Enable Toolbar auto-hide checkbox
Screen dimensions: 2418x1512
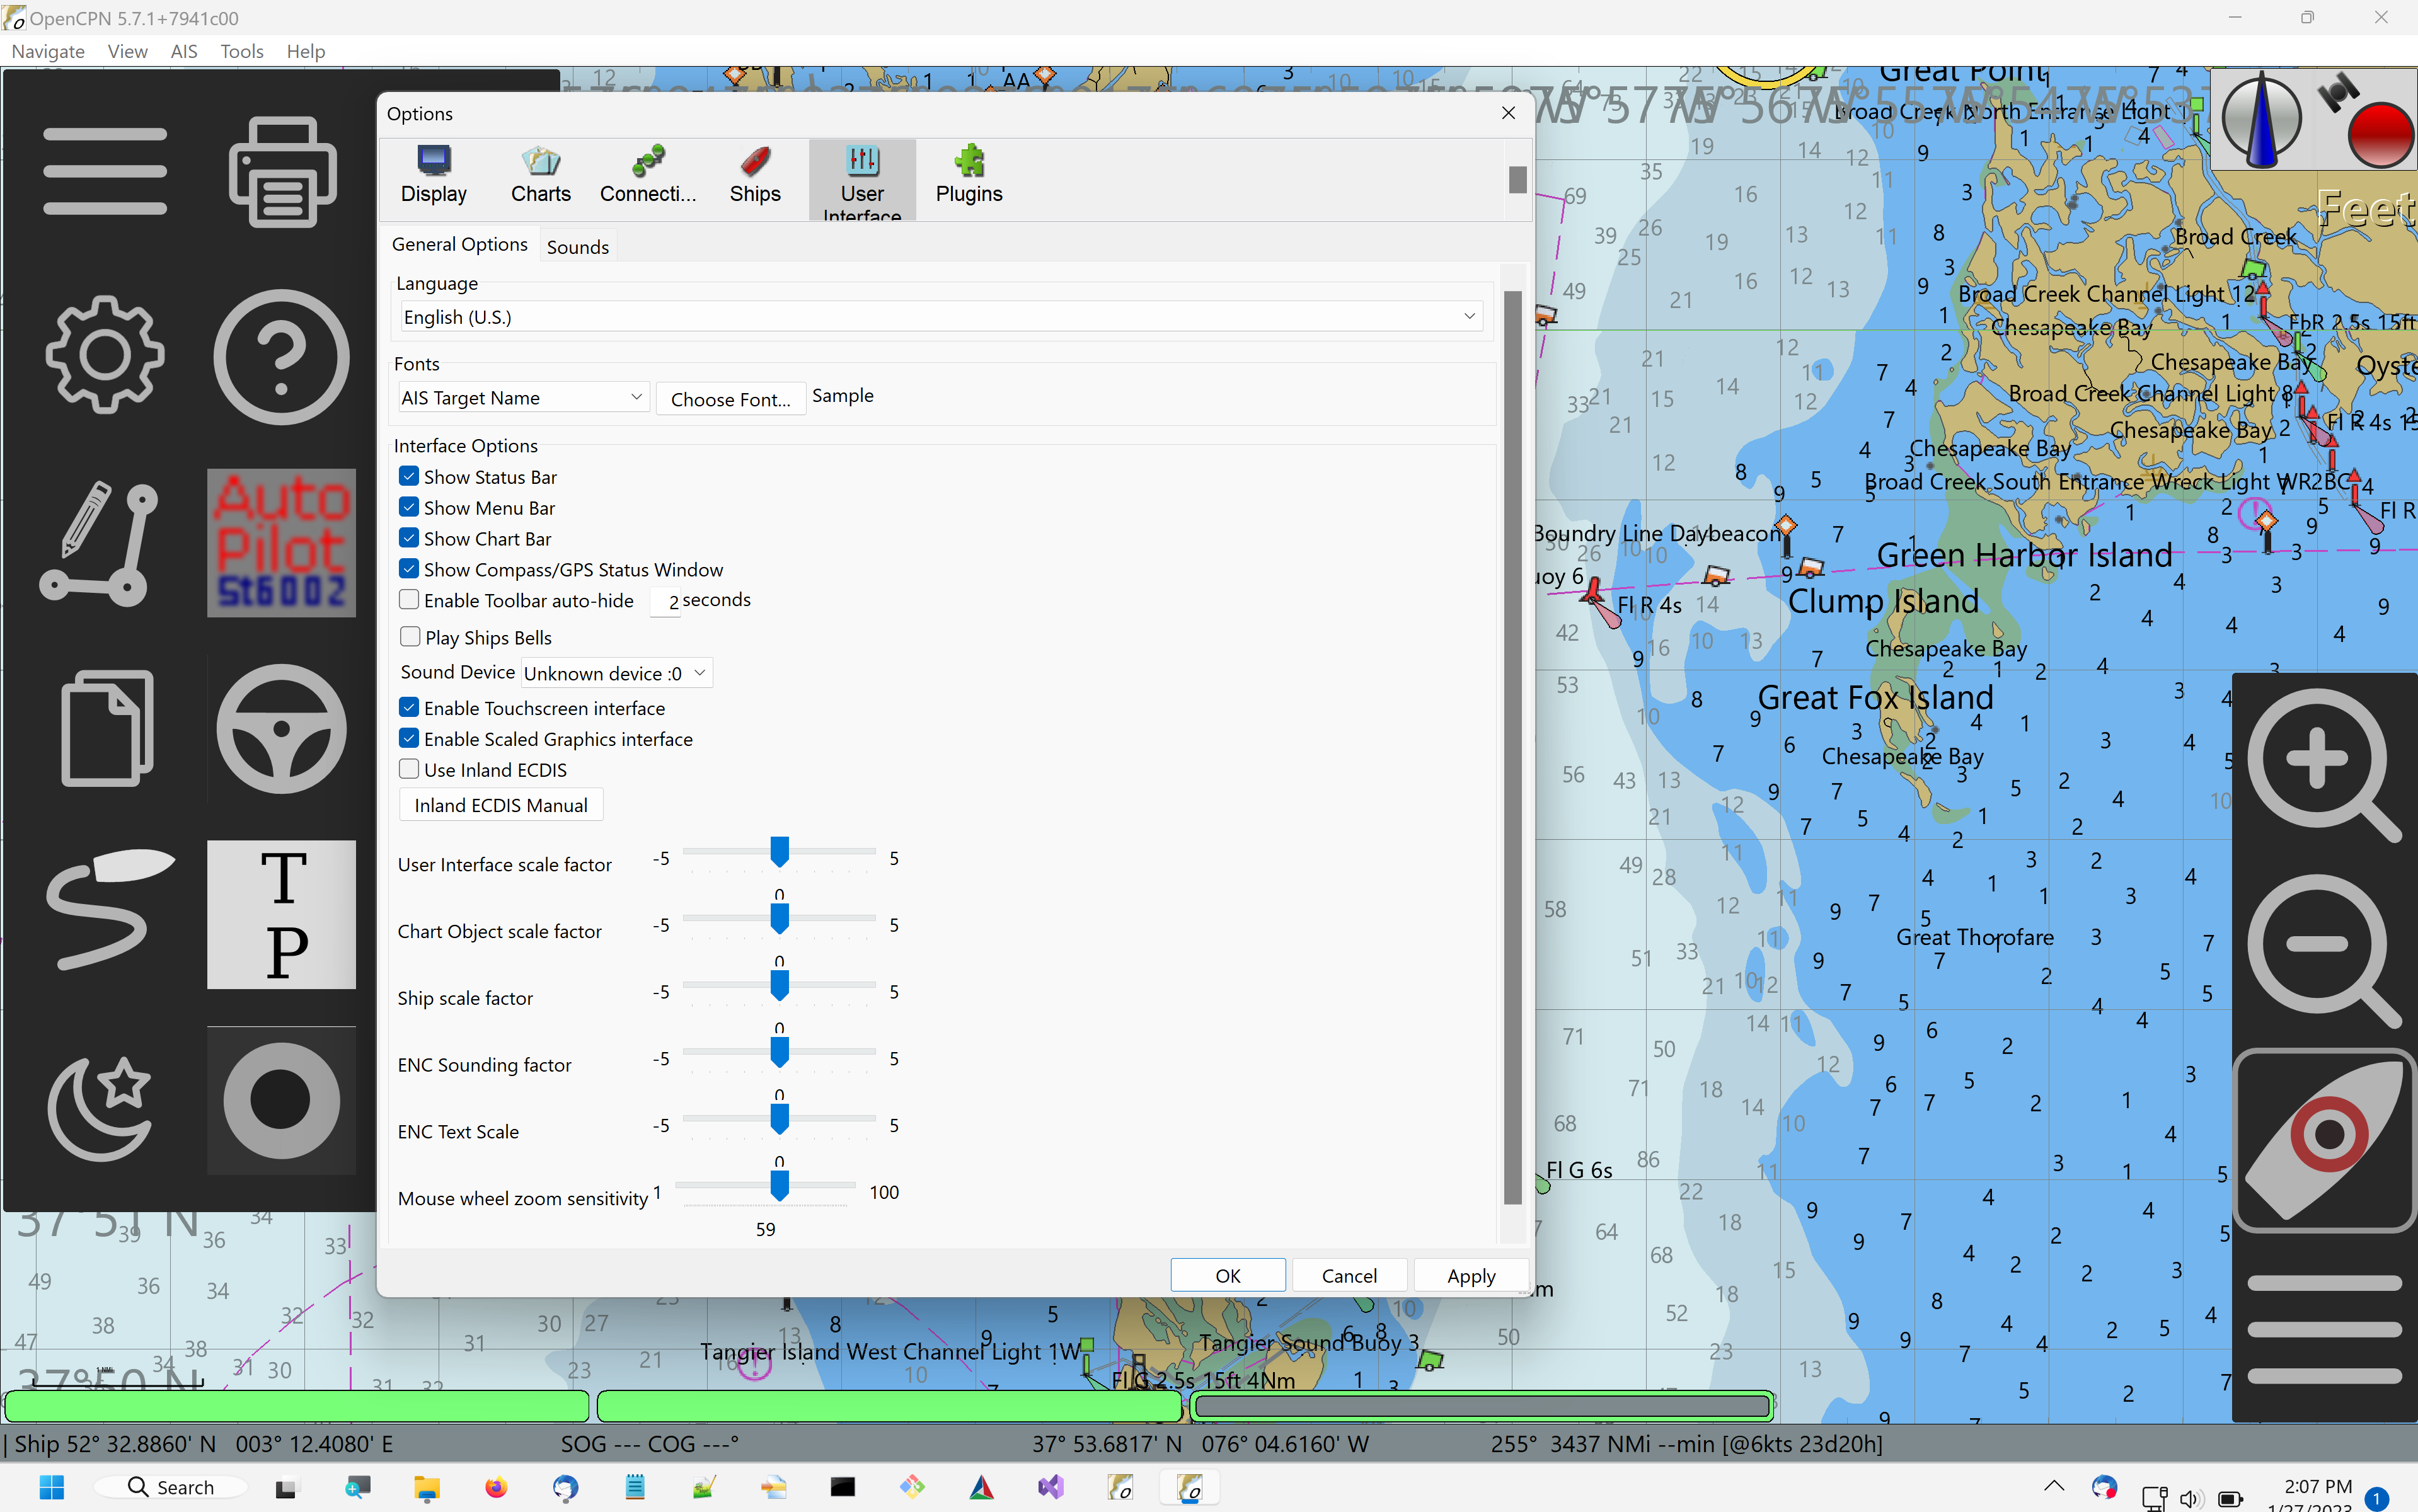(x=409, y=600)
